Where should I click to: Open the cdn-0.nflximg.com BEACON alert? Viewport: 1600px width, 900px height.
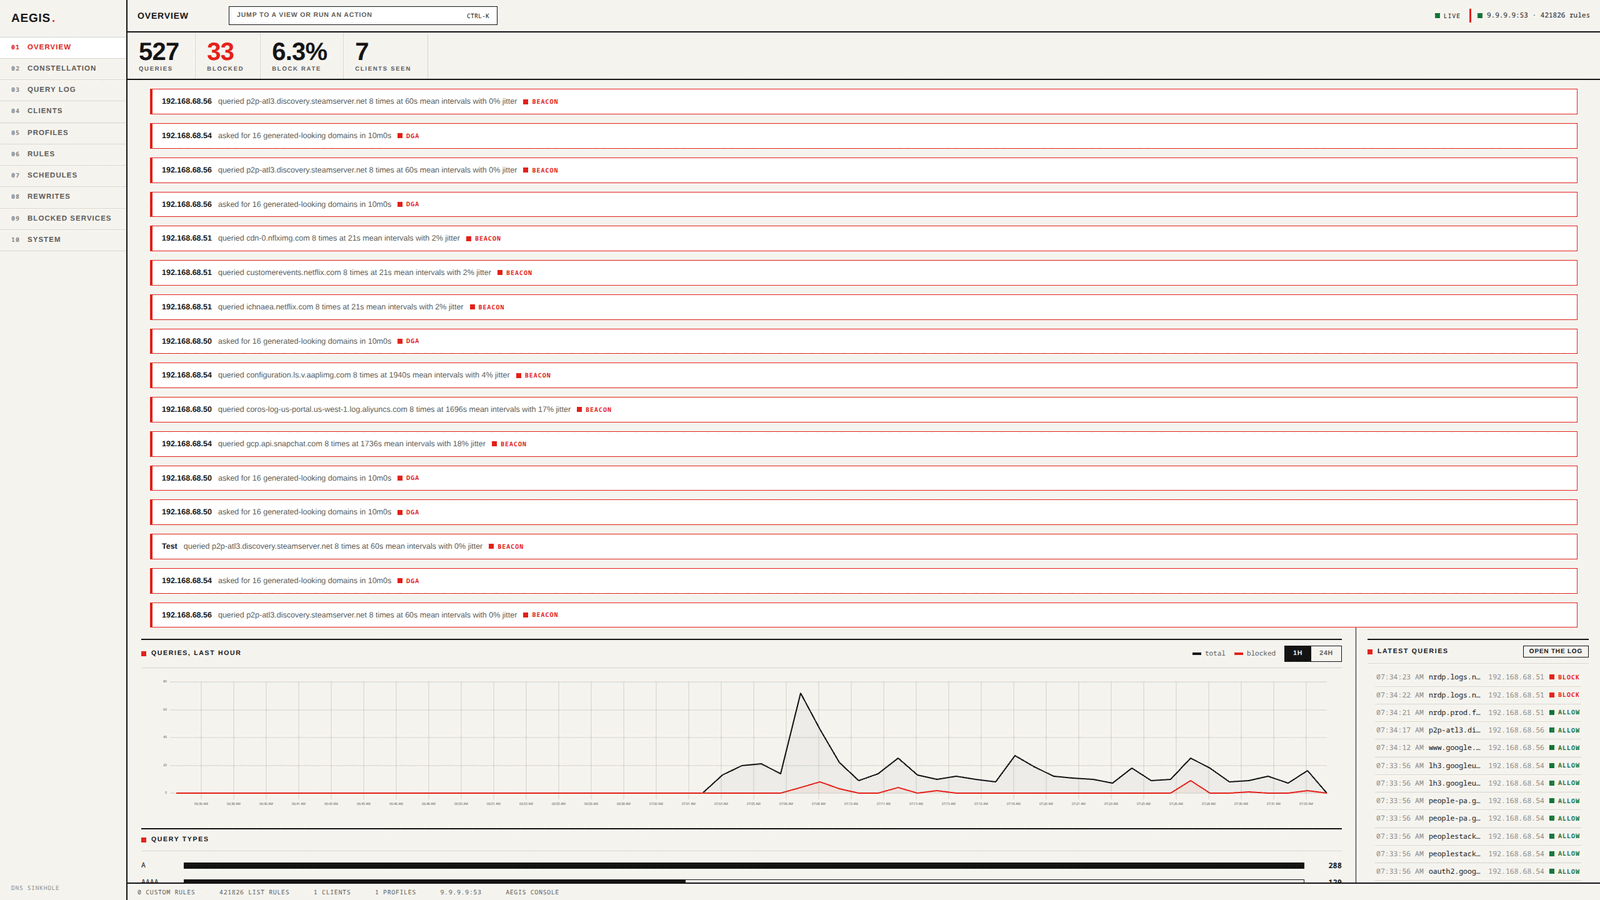point(864,238)
